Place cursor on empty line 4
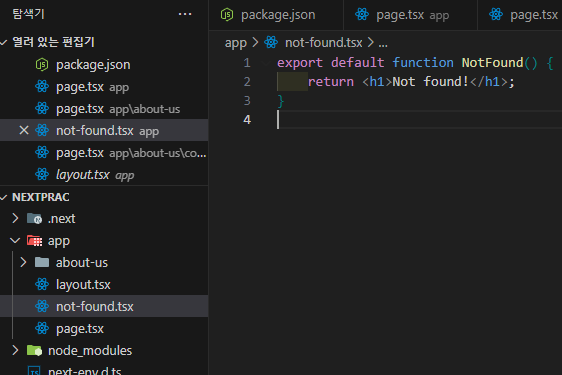The image size is (562, 375). (x=420, y=120)
